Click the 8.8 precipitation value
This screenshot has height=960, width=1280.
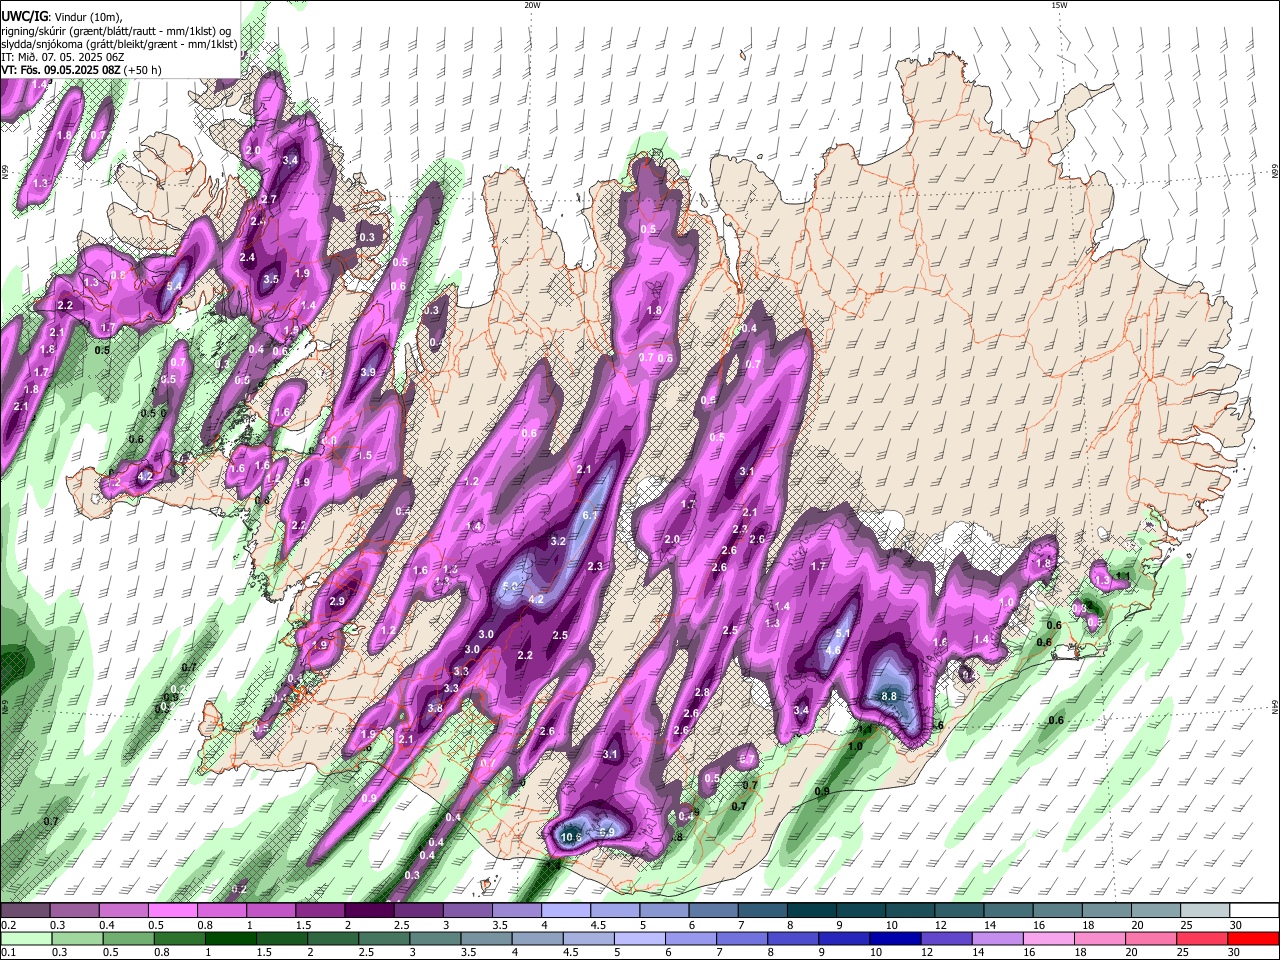click(x=889, y=696)
